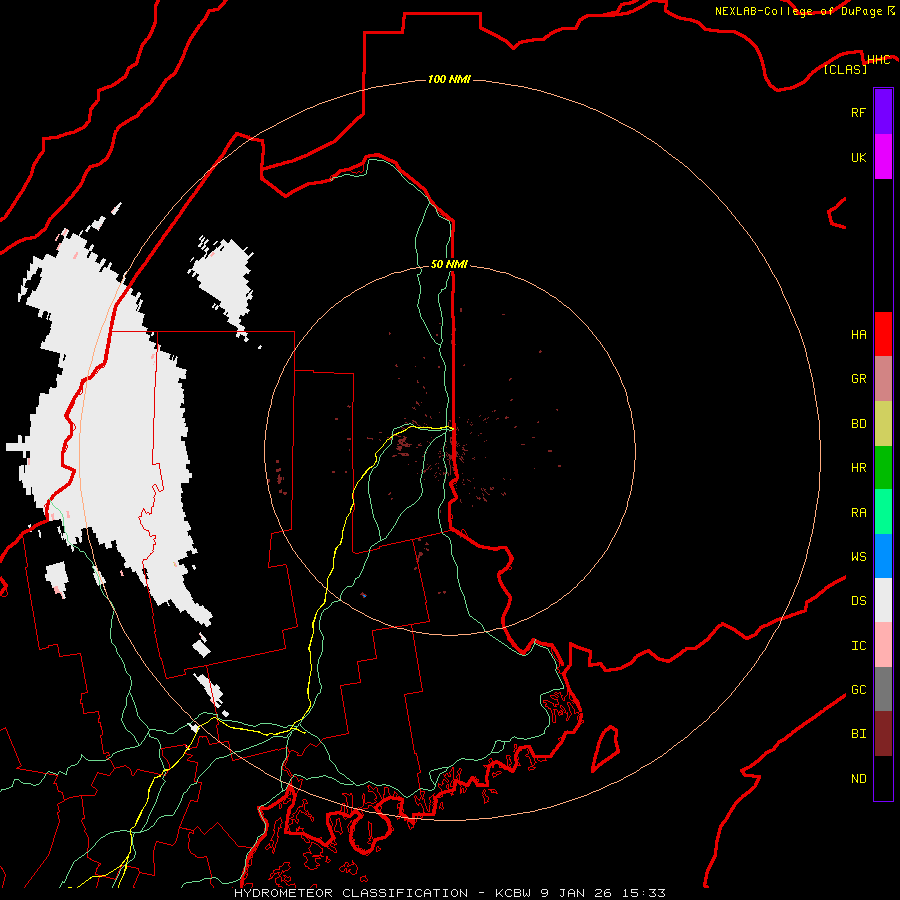Click the WS blue legend swatch

pos(883,556)
